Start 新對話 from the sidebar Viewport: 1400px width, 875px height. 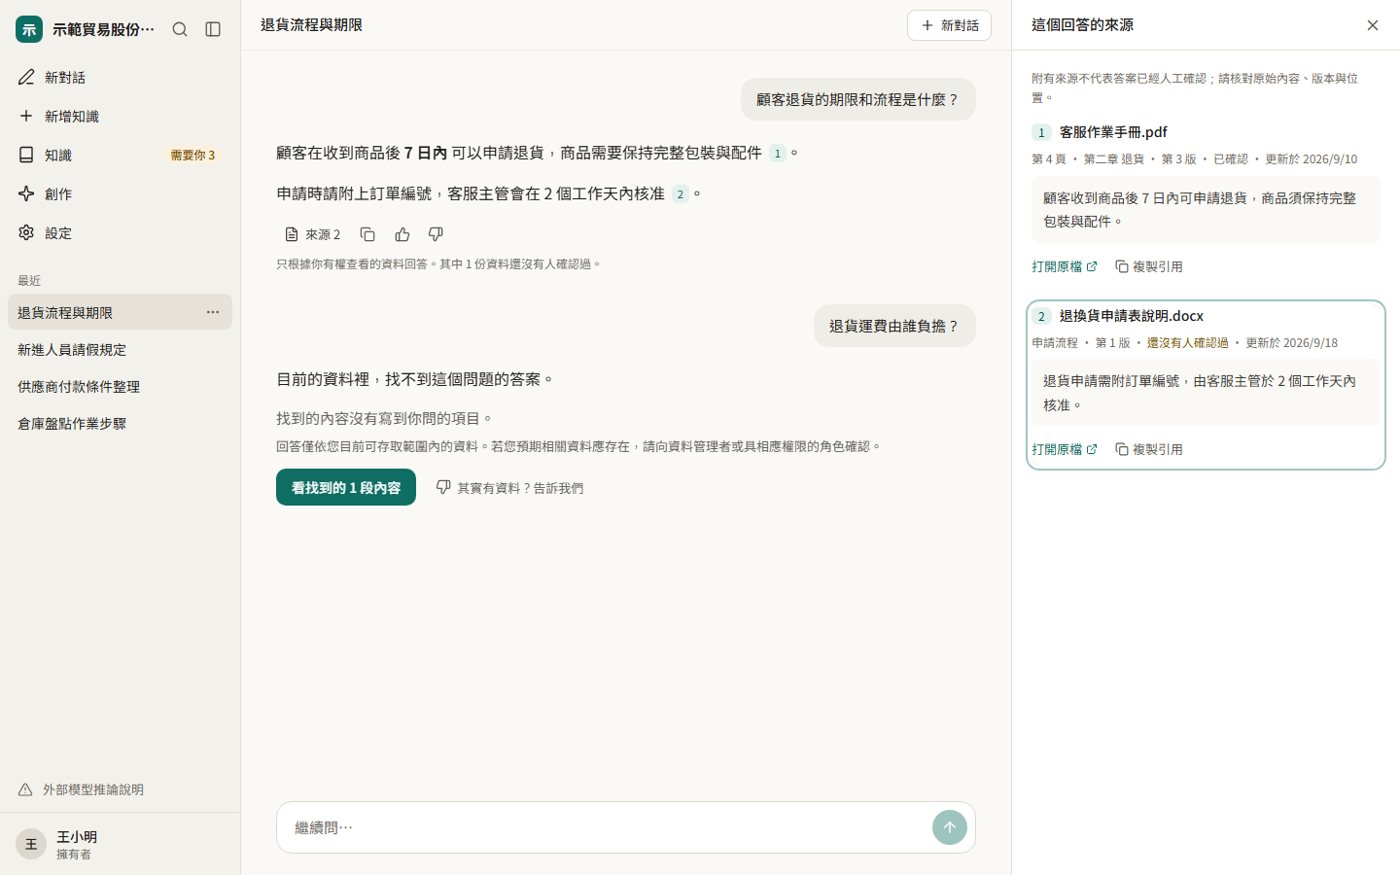120,77
